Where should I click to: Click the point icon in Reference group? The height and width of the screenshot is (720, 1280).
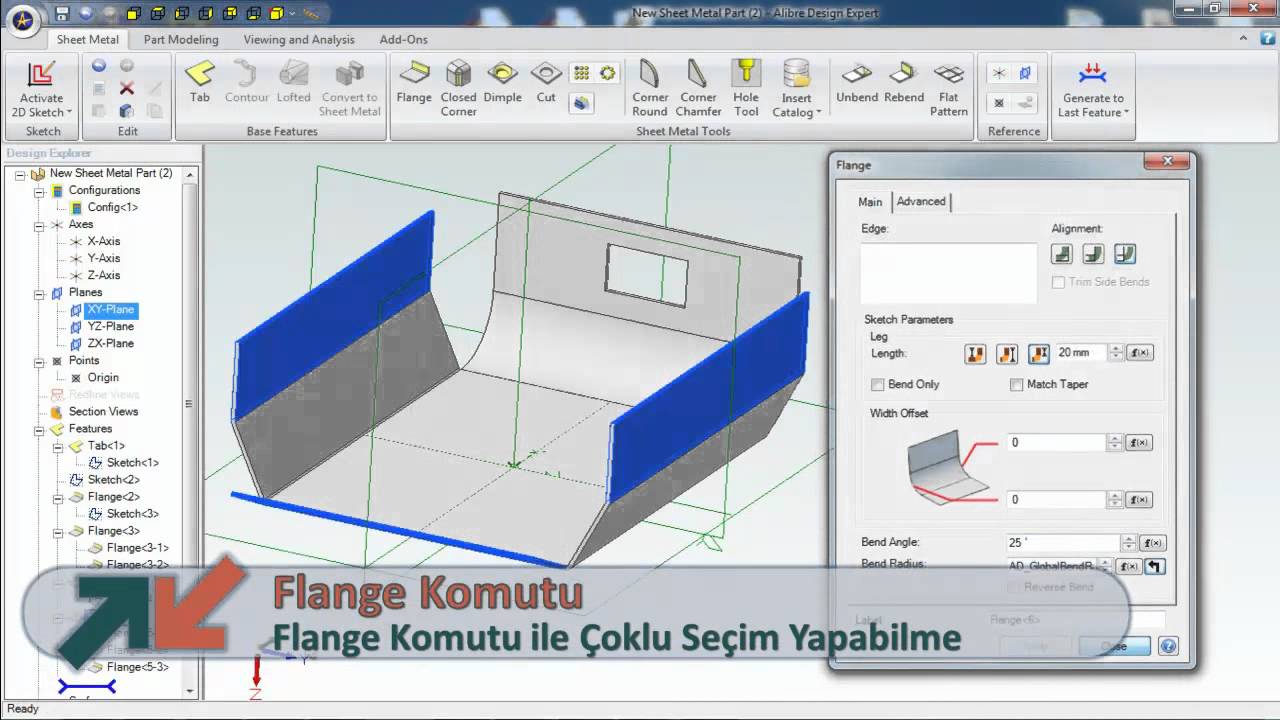tap(999, 102)
